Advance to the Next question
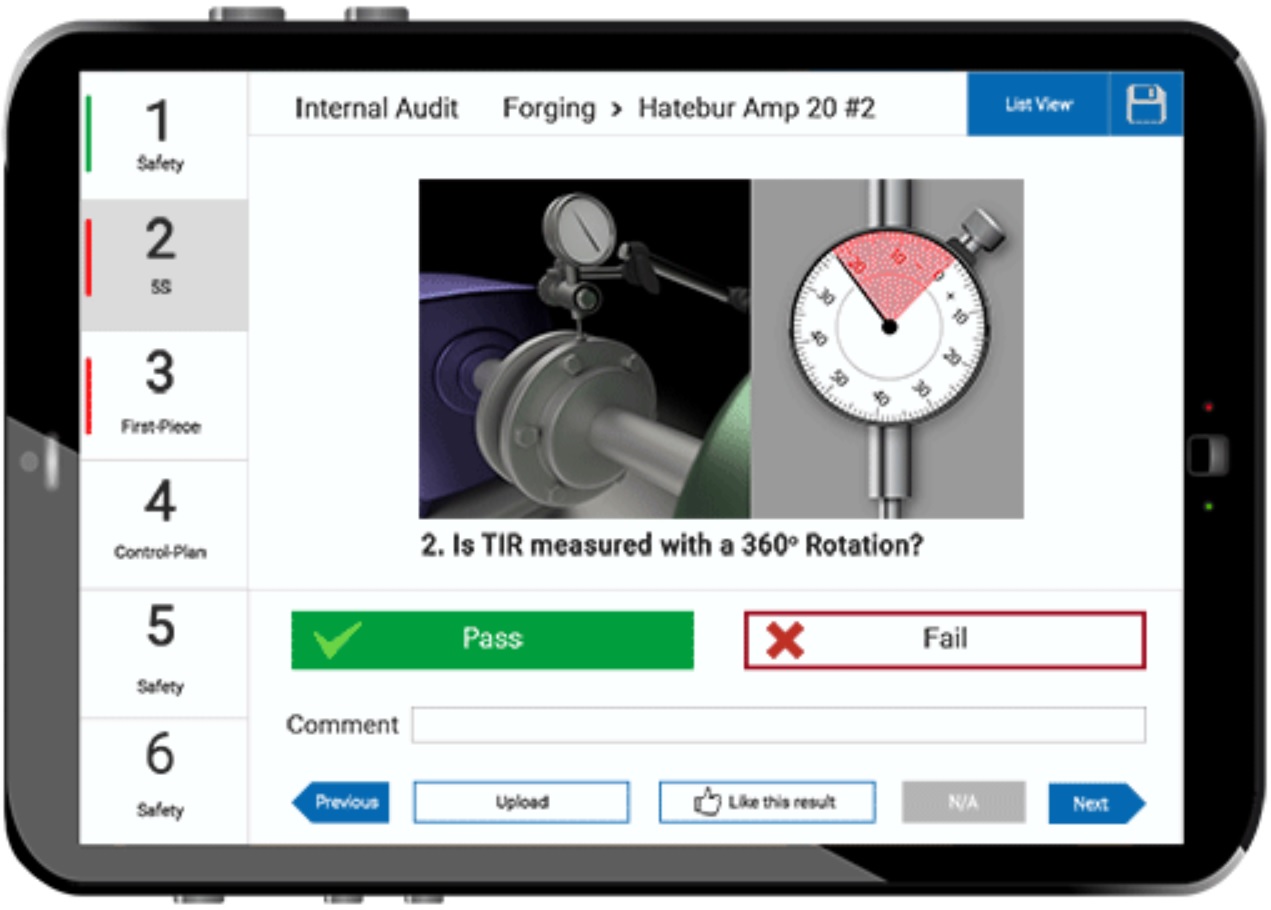 pos(1096,802)
